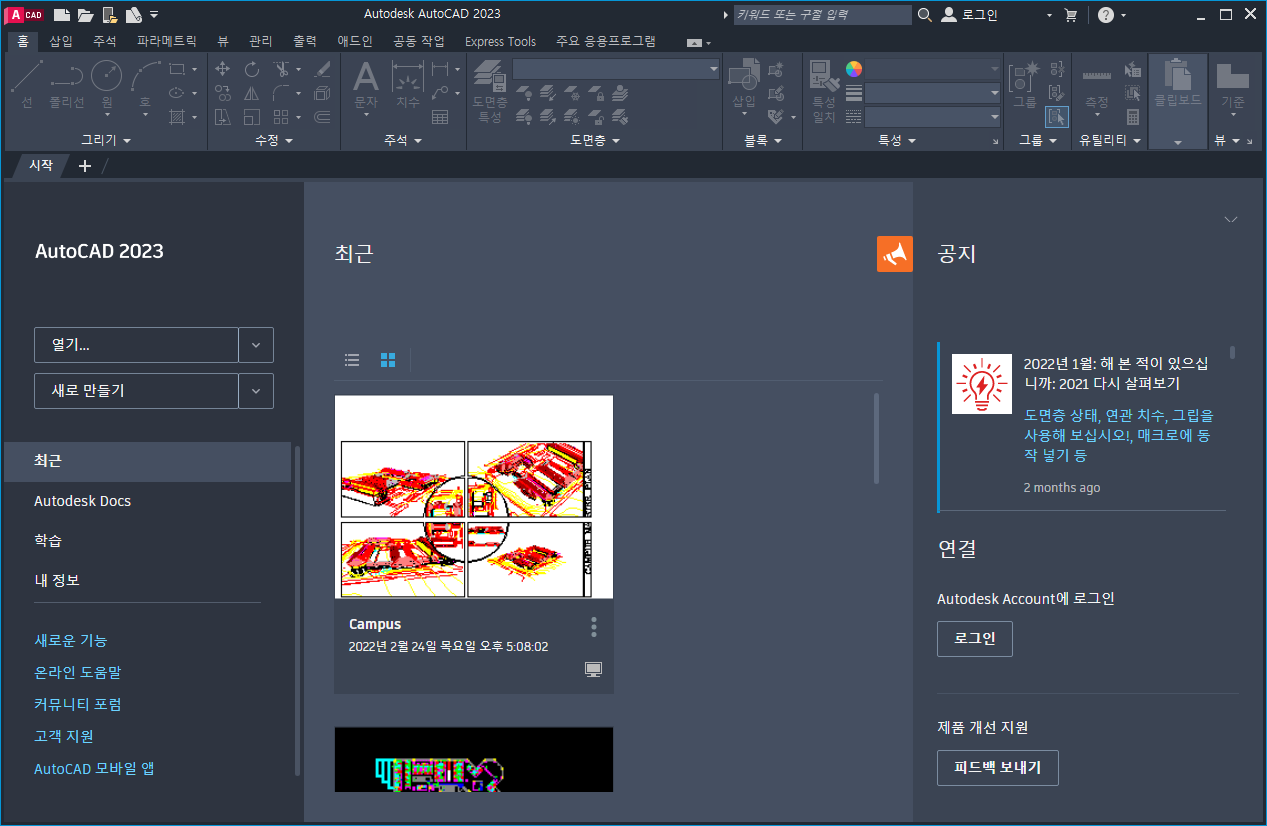Select the Polyline (폴리선) tool
The width and height of the screenshot is (1267, 826).
(67, 84)
